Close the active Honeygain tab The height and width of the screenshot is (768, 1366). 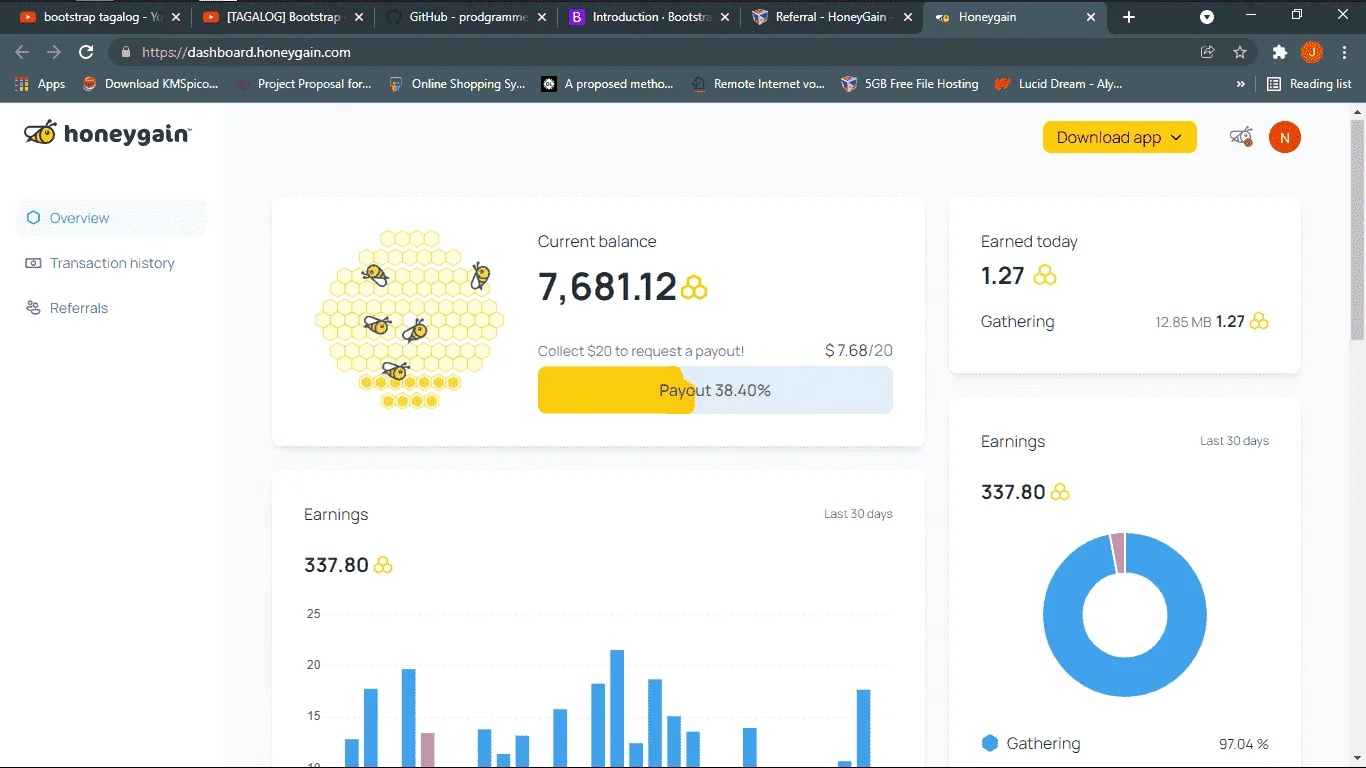pos(1091,17)
